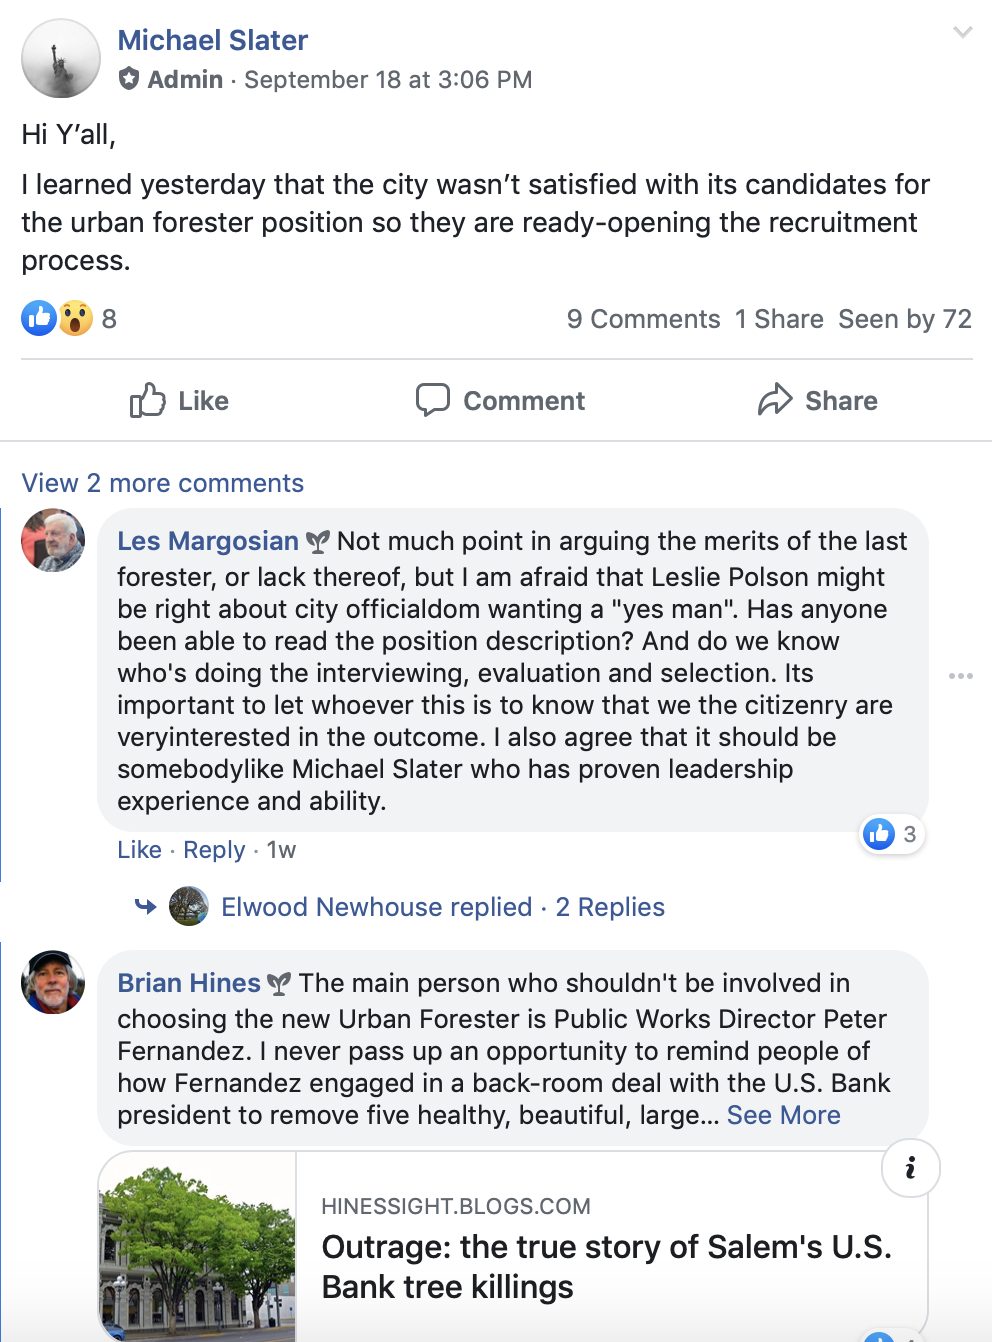Reply to Les Margosian's comment
The height and width of the screenshot is (1342, 992).
coord(214,850)
